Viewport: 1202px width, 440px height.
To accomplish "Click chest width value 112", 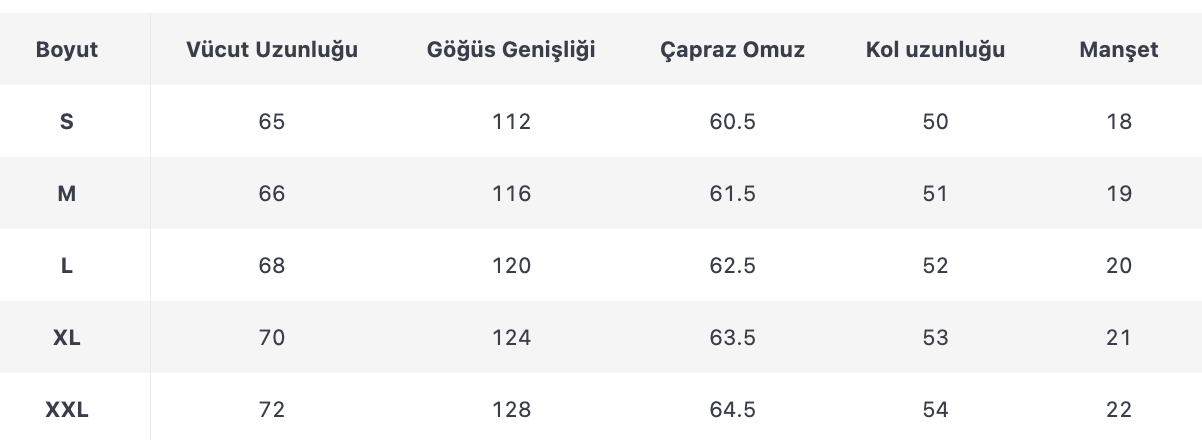I will (x=511, y=122).
